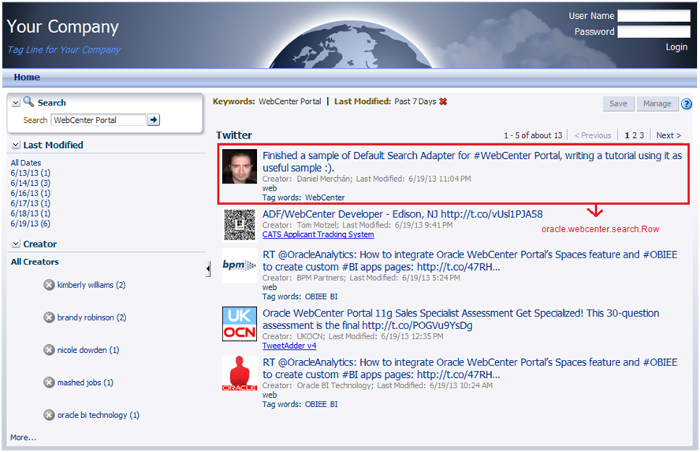Collapse the Creator section
700x452 pixels.
16,244
